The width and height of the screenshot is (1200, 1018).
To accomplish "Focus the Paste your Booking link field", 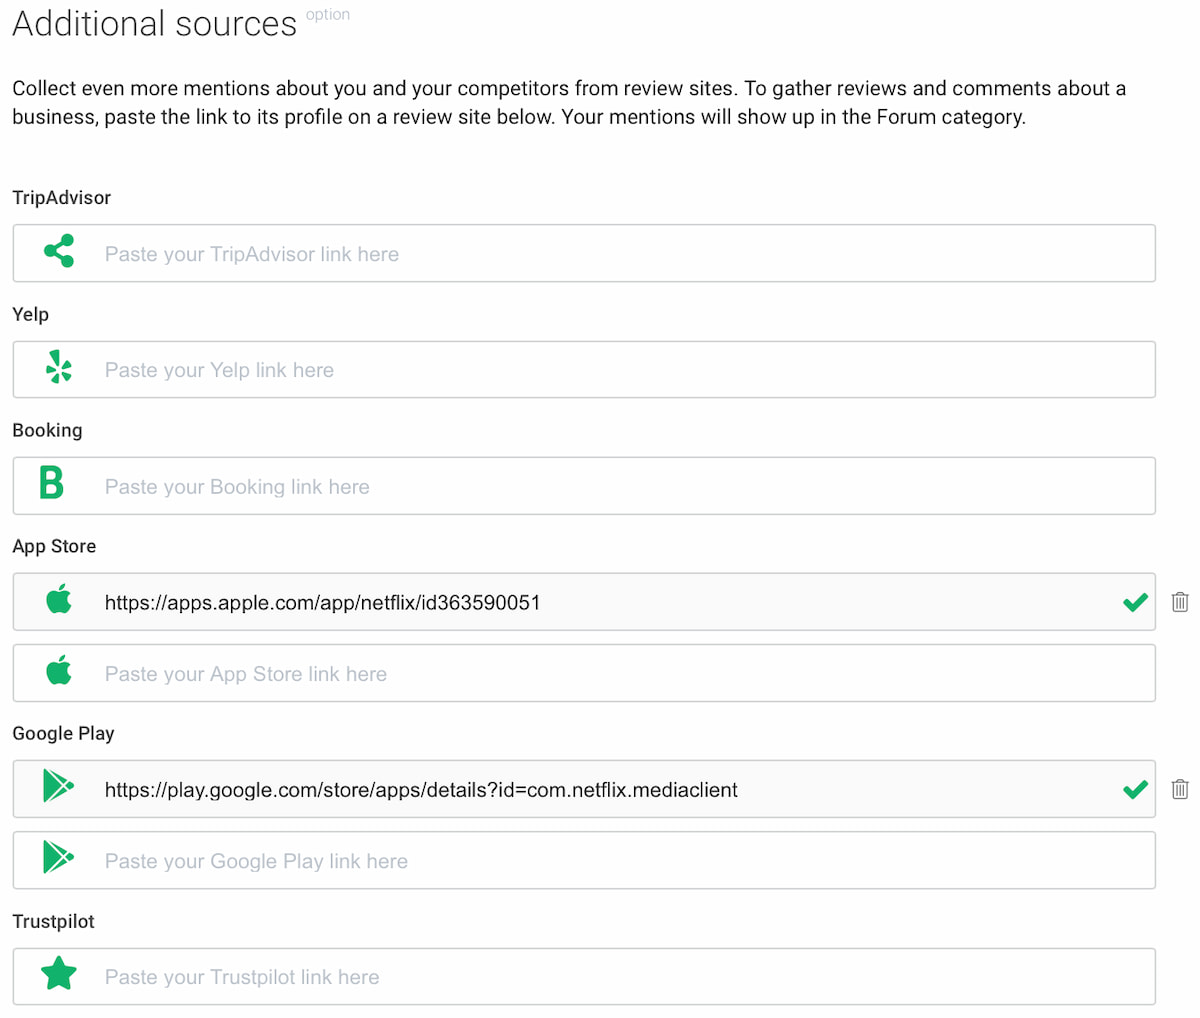I will (584, 486).
